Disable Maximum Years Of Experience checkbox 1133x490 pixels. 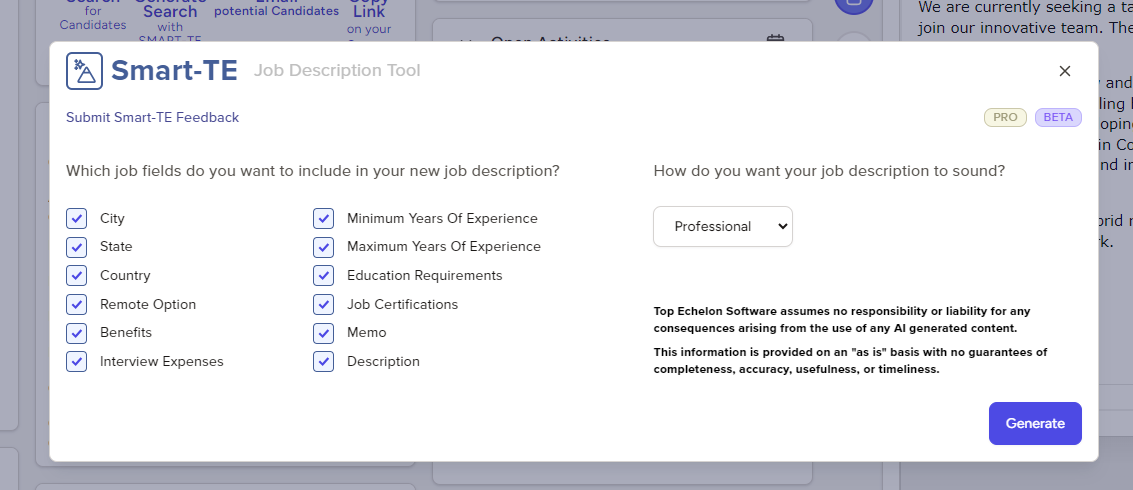pyautogui.click(x=323, y=247)
